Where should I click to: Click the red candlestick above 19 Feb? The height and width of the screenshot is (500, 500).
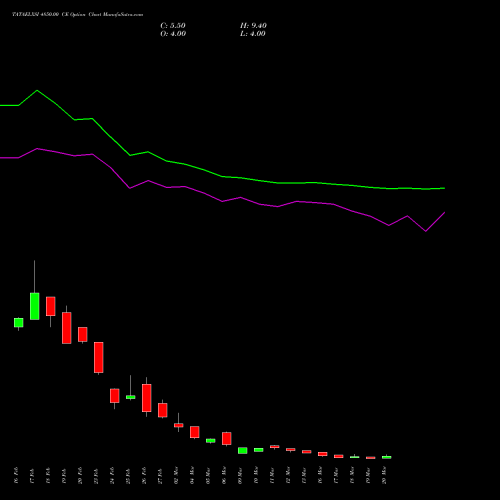click(67, 328)
